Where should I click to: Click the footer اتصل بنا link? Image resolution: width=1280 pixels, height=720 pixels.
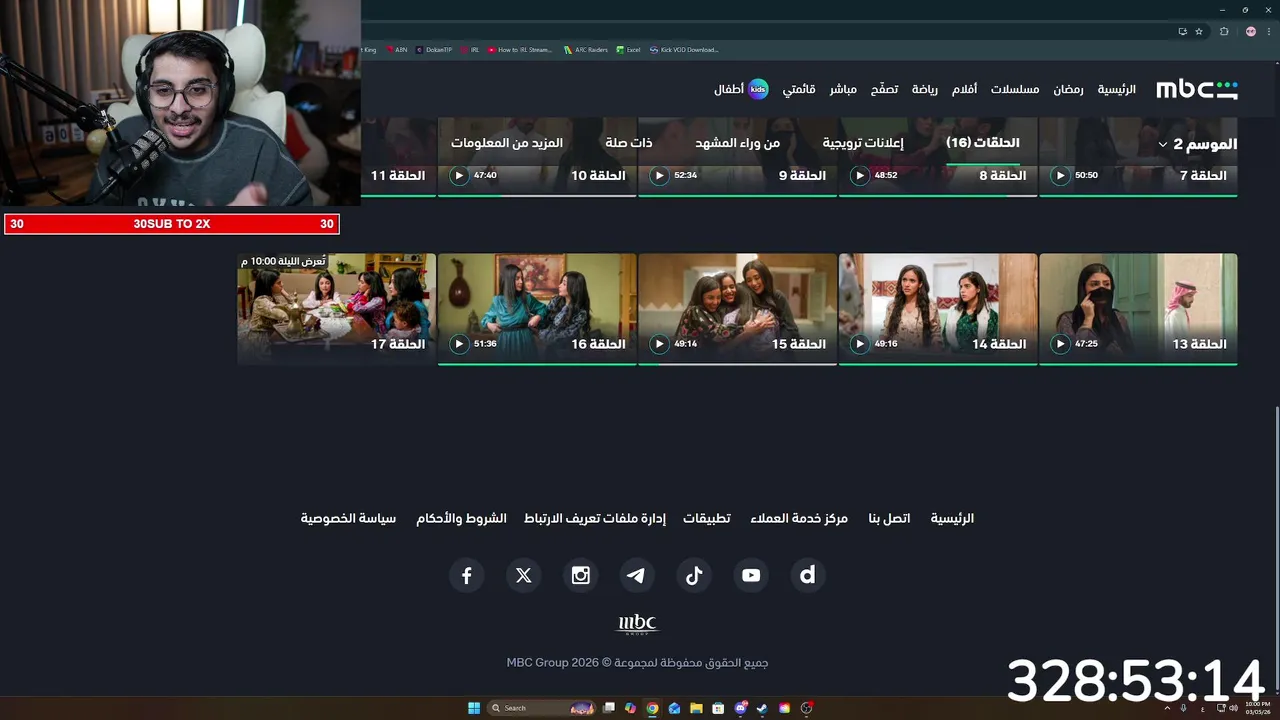[x=889, y=518]
